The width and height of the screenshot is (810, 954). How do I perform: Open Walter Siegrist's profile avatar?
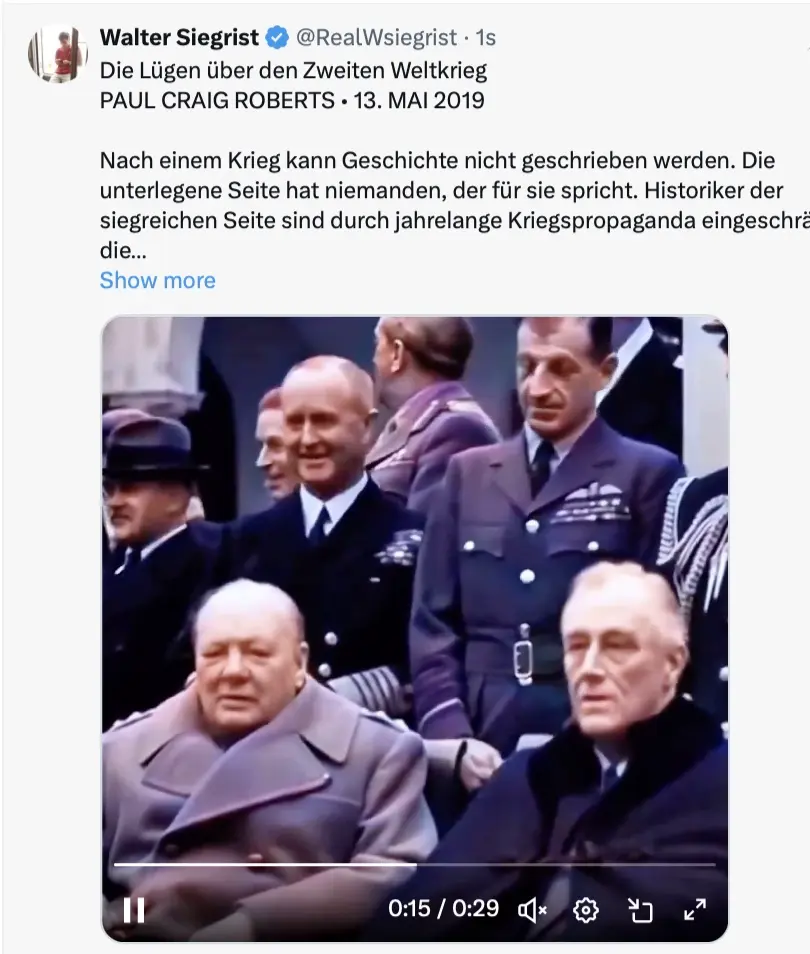[57, 54]
